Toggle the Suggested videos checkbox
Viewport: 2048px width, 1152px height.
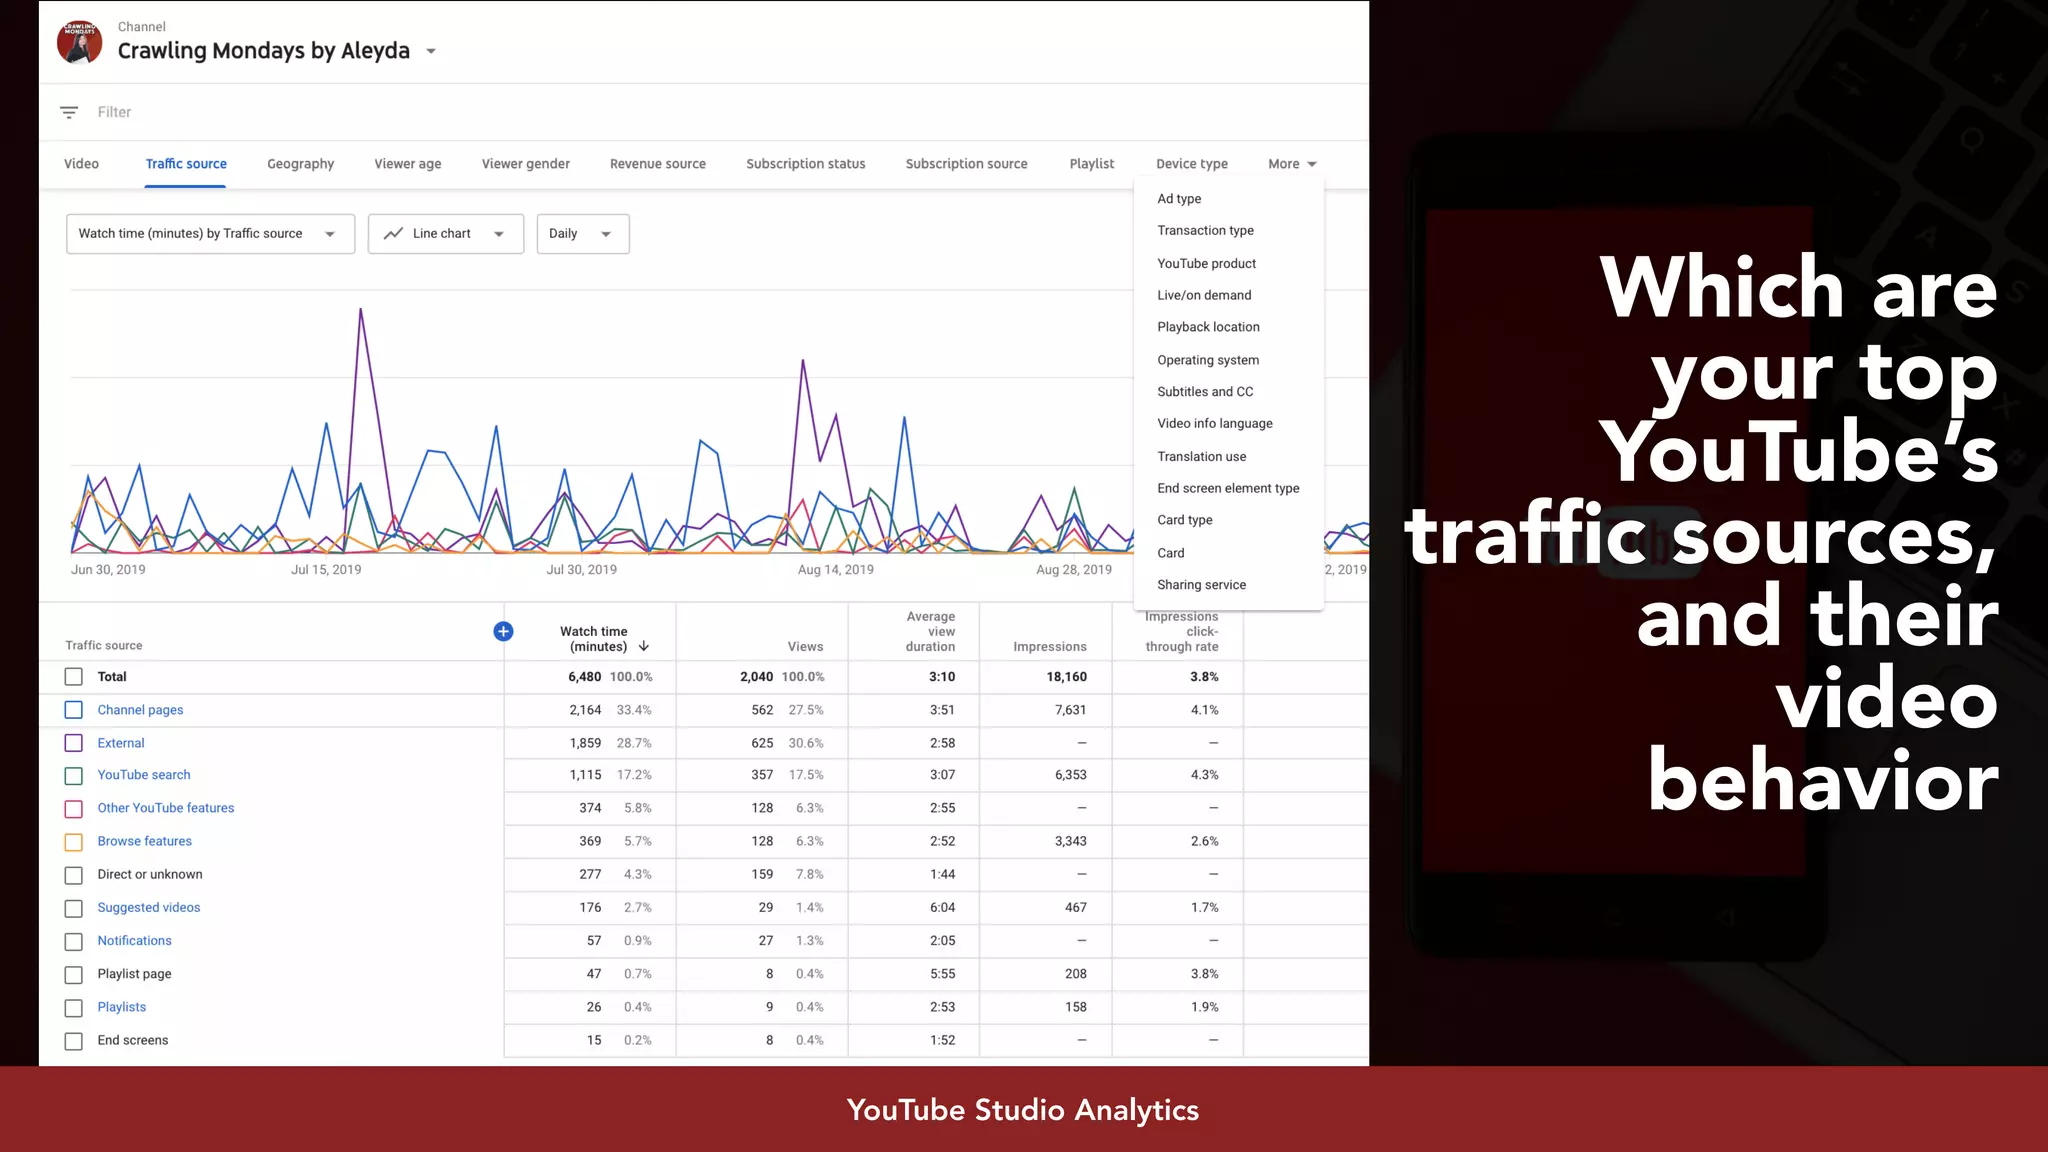73,908
